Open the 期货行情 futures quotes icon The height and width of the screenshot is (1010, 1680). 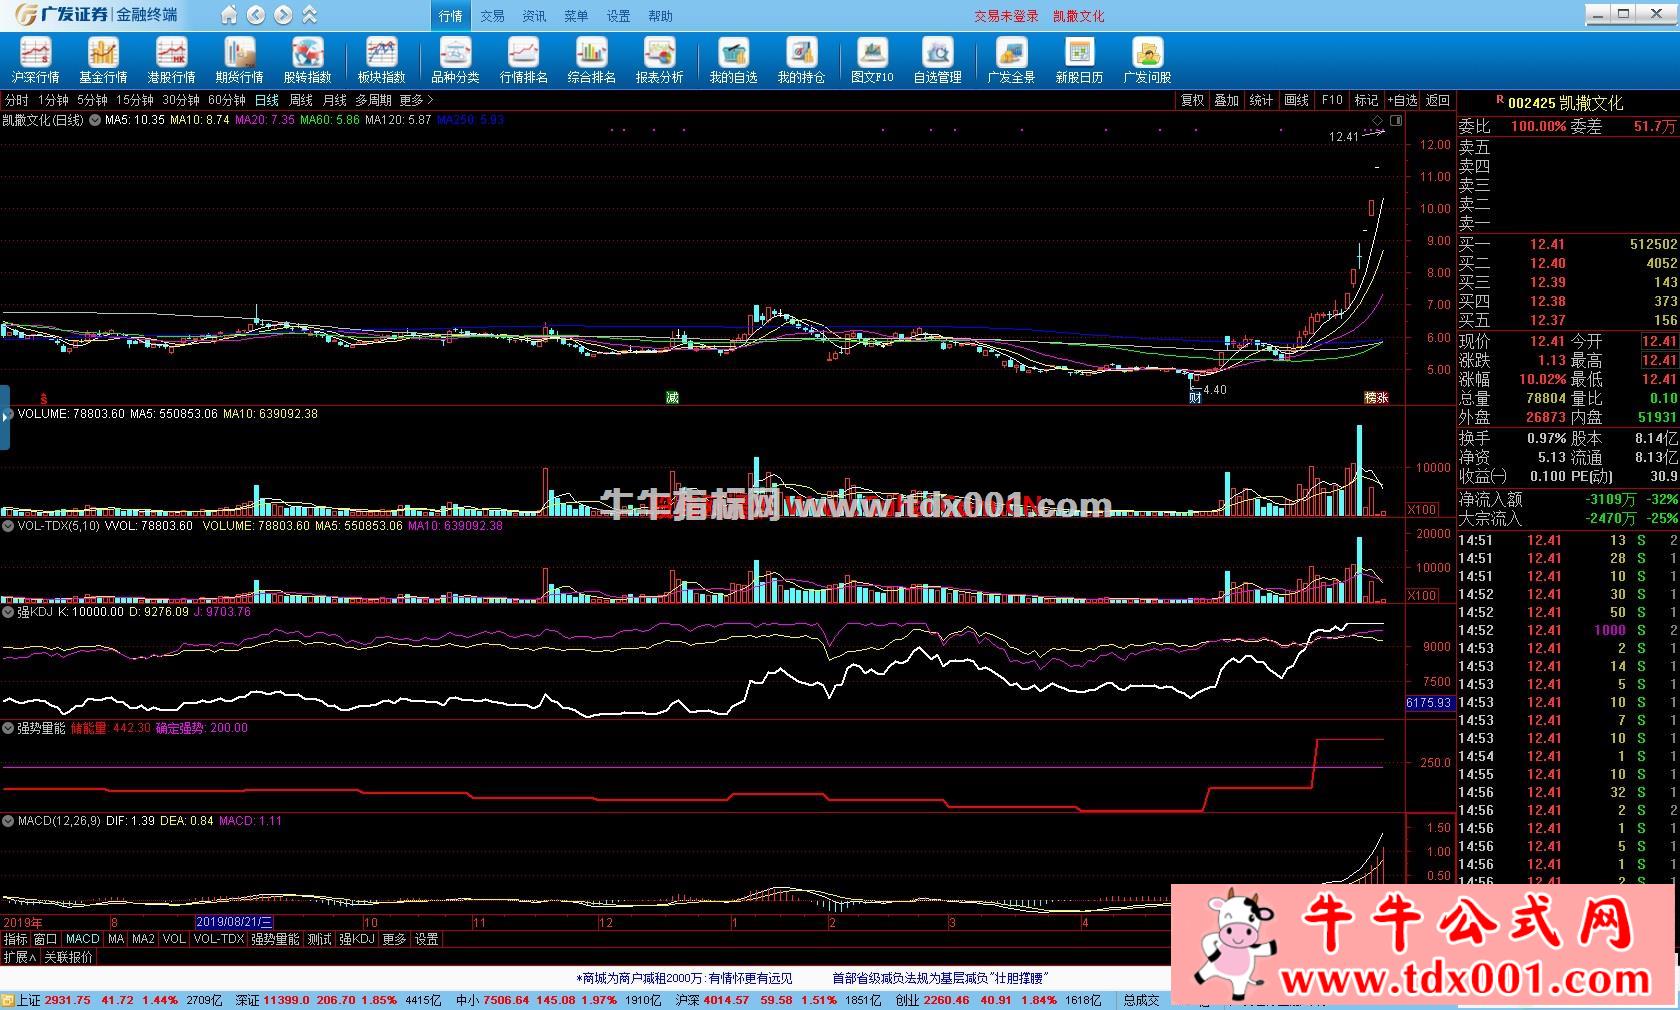pos(239,60)
